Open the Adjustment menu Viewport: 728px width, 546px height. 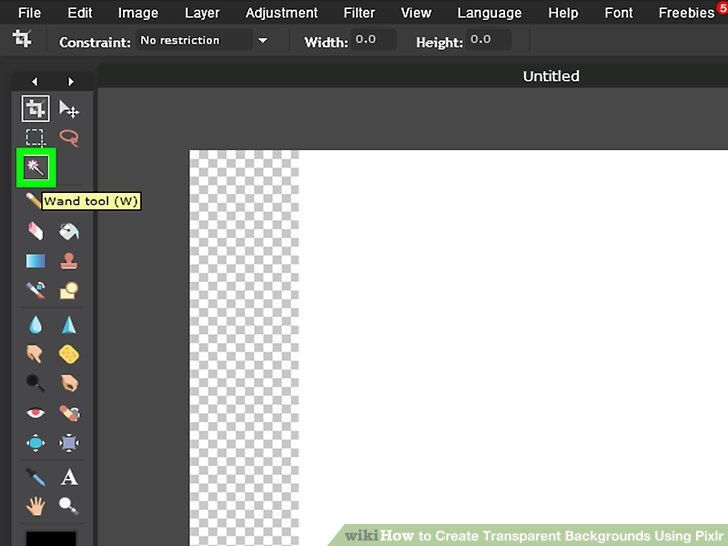(x=282, y=13)
